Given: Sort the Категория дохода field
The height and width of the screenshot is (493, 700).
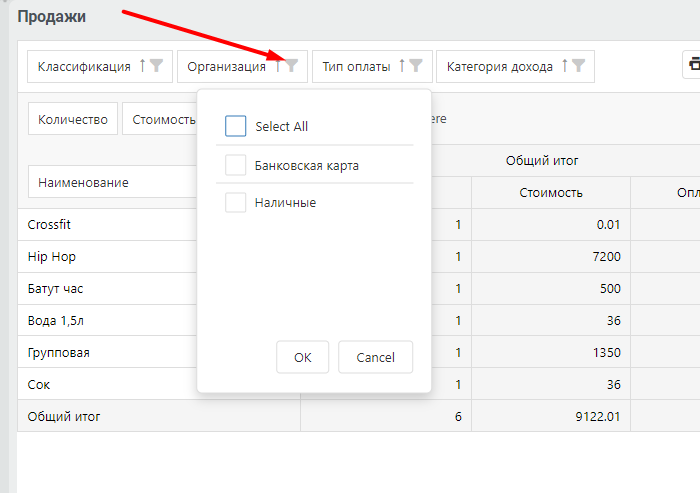Looking at the screenshot, I should tap(565, 66).
